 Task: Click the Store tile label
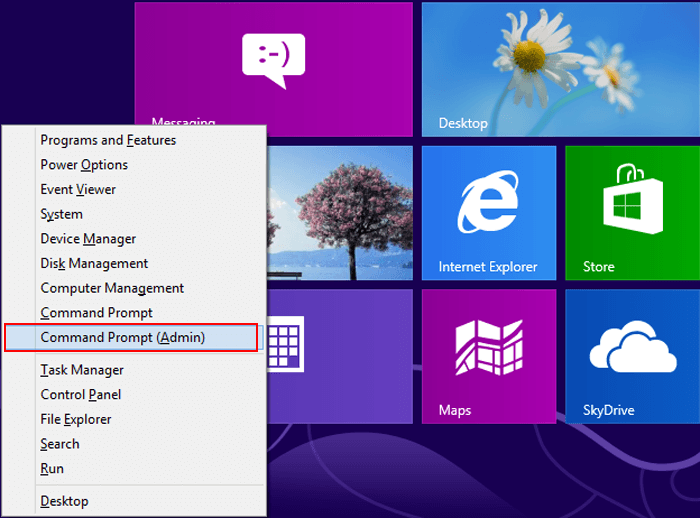(599, 267)
